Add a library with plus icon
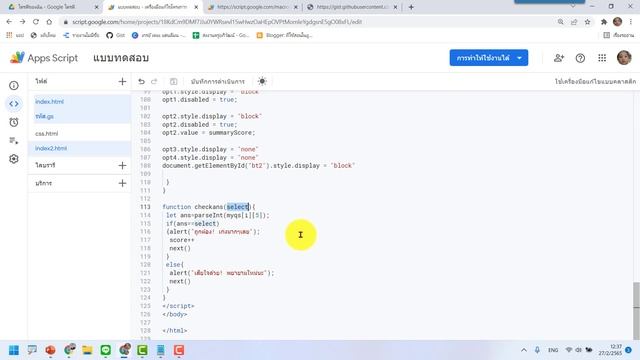The height and width of the screenshot is (360, 640). click(122, 165)
